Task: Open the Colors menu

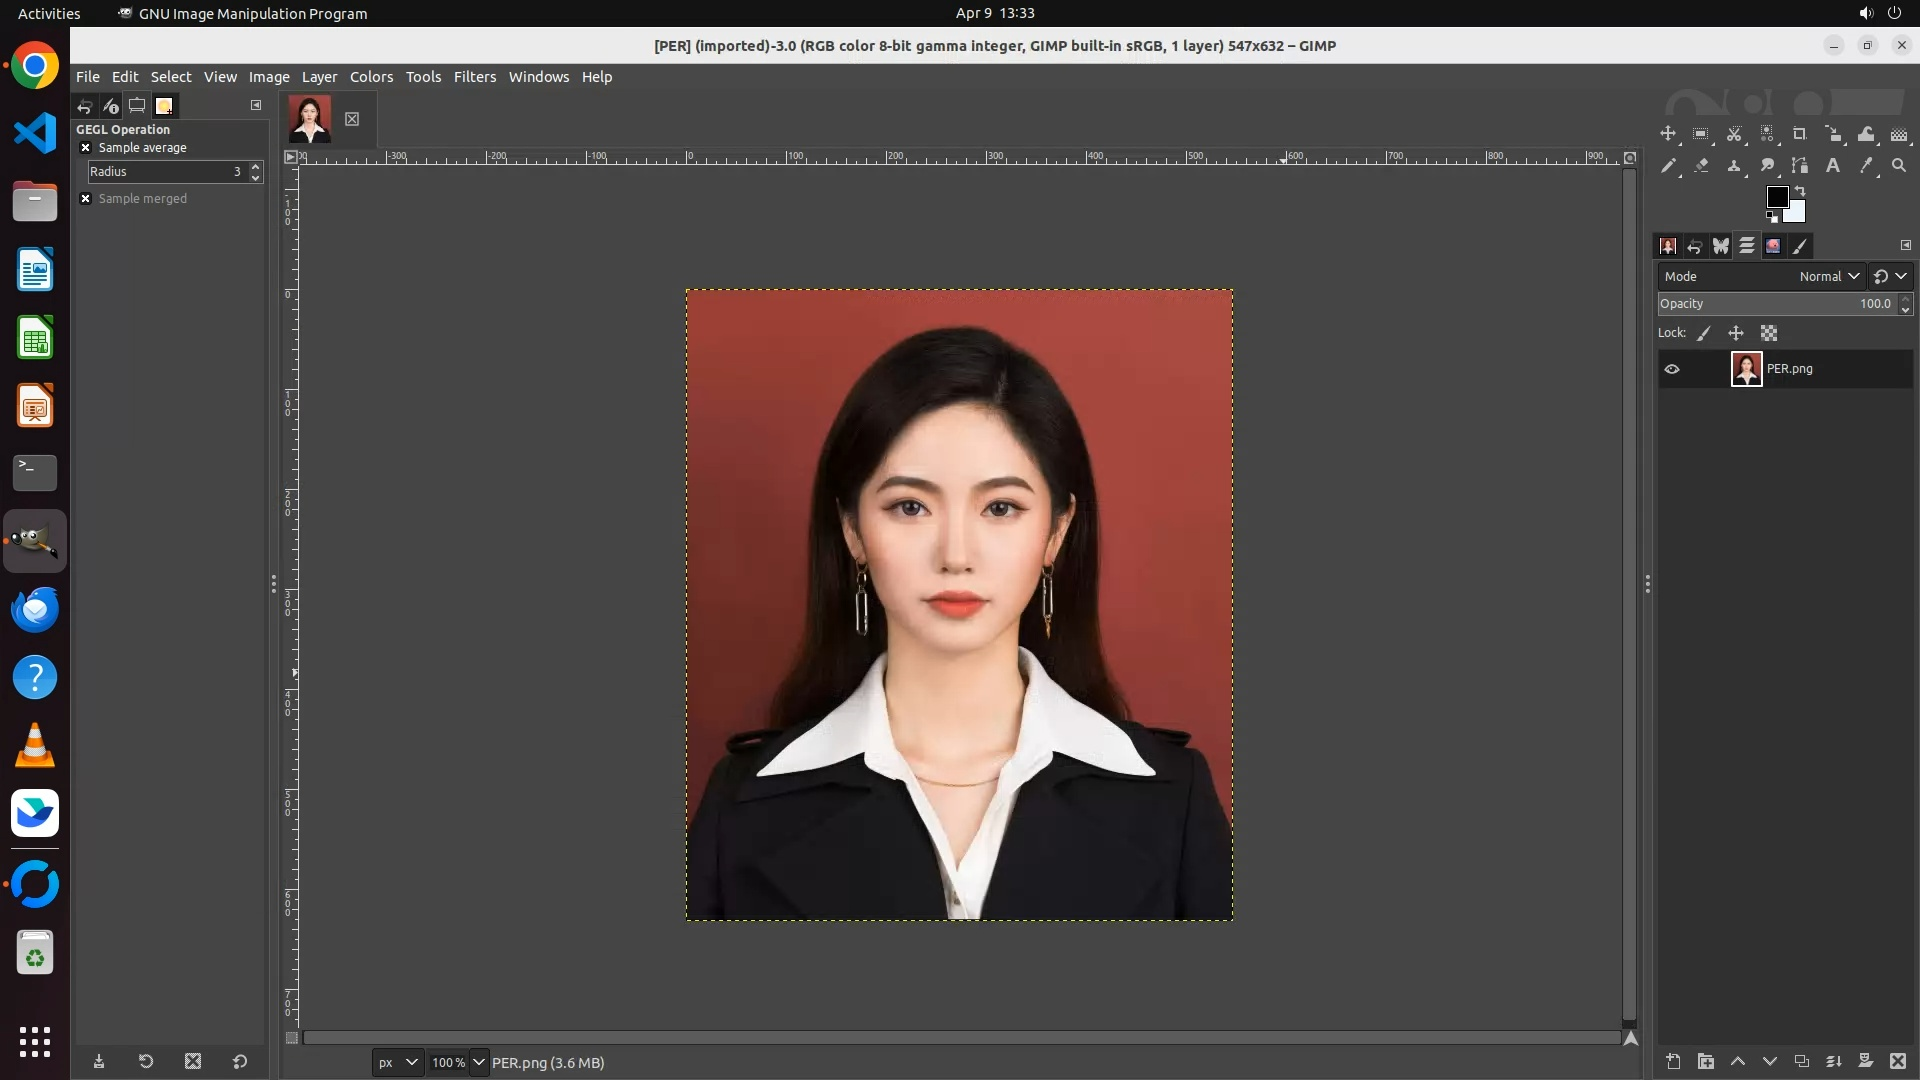Action: (x=371, y=77)
